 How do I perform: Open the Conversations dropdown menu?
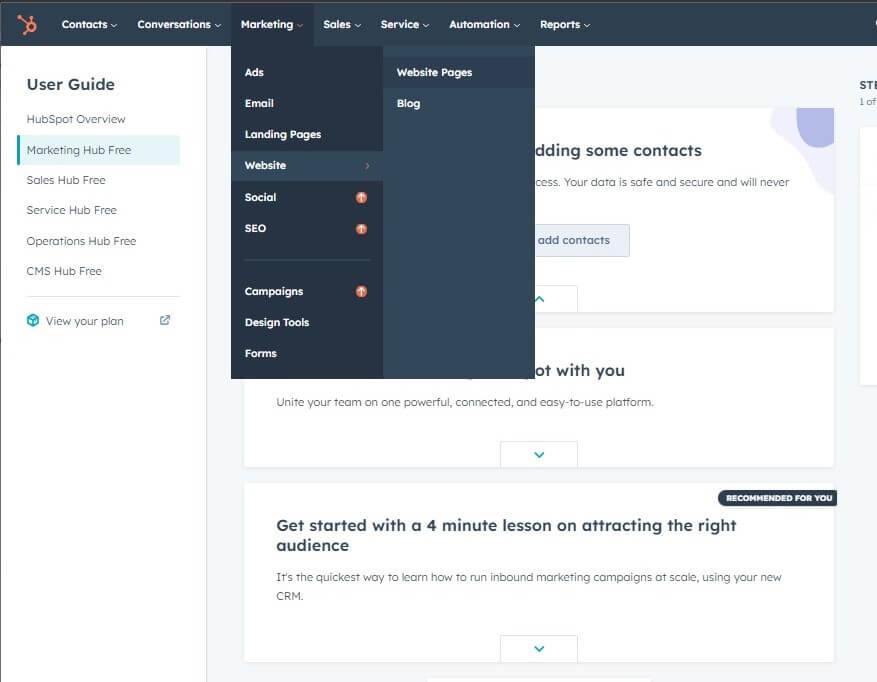(179, 25)
